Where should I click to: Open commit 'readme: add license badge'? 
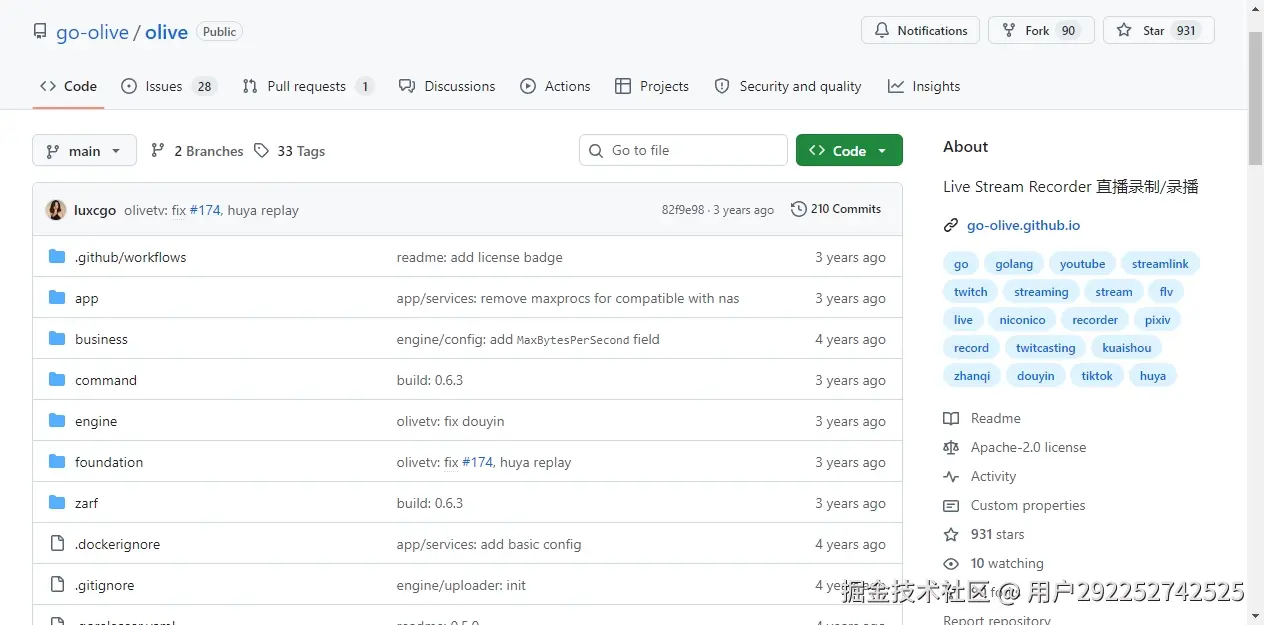tap(479, 257)
